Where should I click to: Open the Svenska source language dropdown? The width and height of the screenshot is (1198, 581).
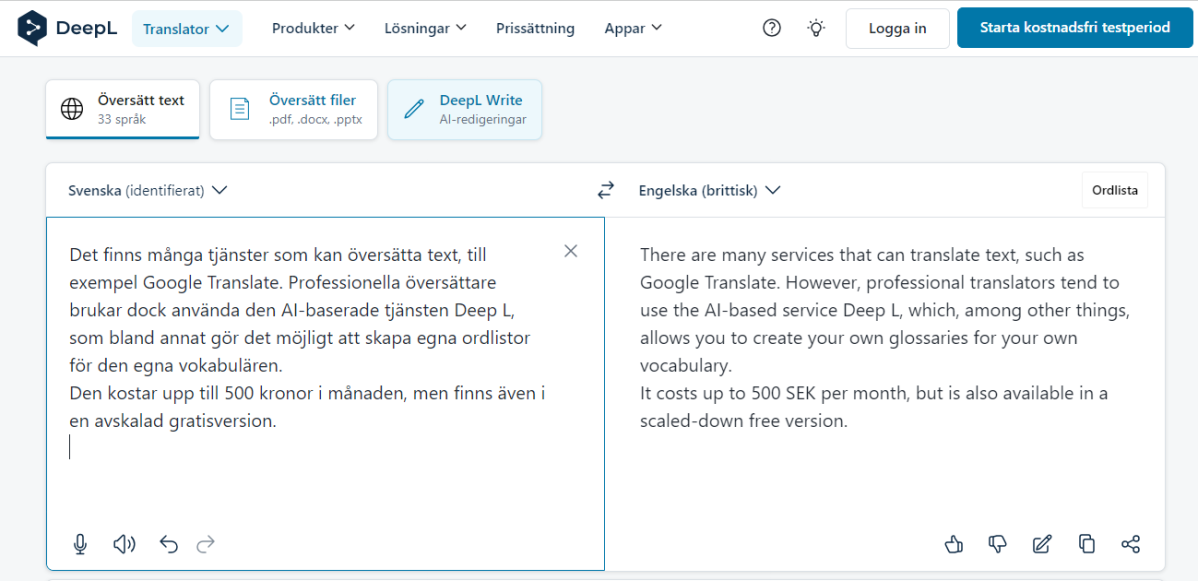point(147,190)
